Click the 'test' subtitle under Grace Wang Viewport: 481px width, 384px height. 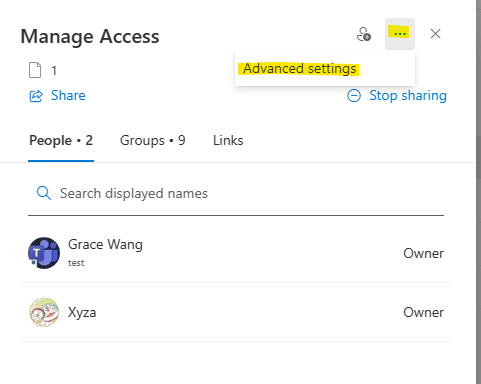[76, 263]
